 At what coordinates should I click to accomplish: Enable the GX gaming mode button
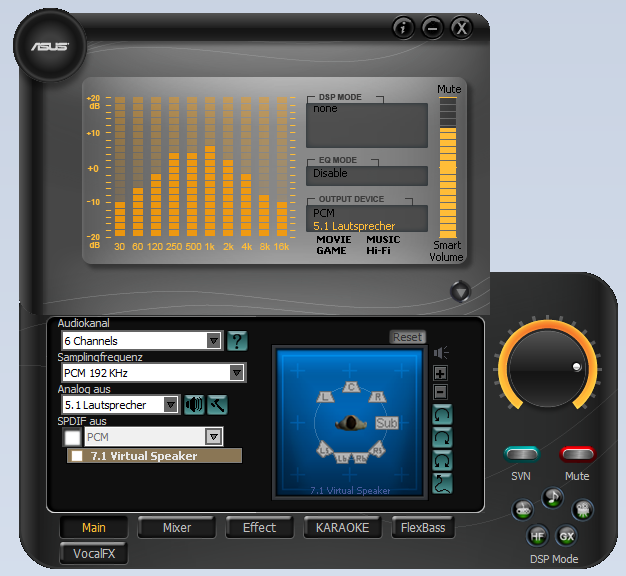(567, 536)
